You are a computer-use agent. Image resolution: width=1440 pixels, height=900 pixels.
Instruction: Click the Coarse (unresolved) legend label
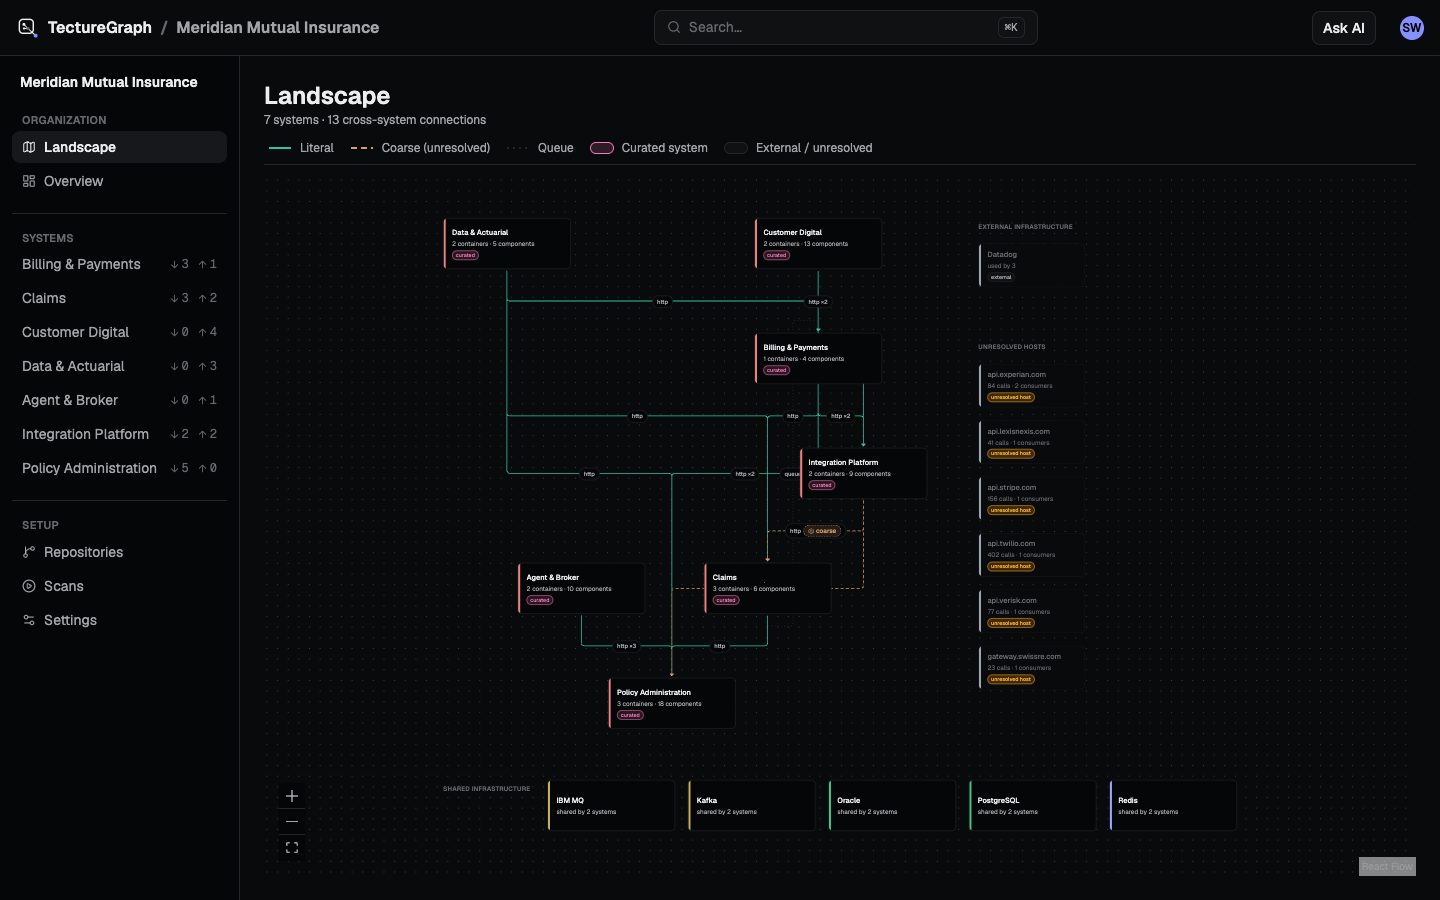[x=435, y=148]
